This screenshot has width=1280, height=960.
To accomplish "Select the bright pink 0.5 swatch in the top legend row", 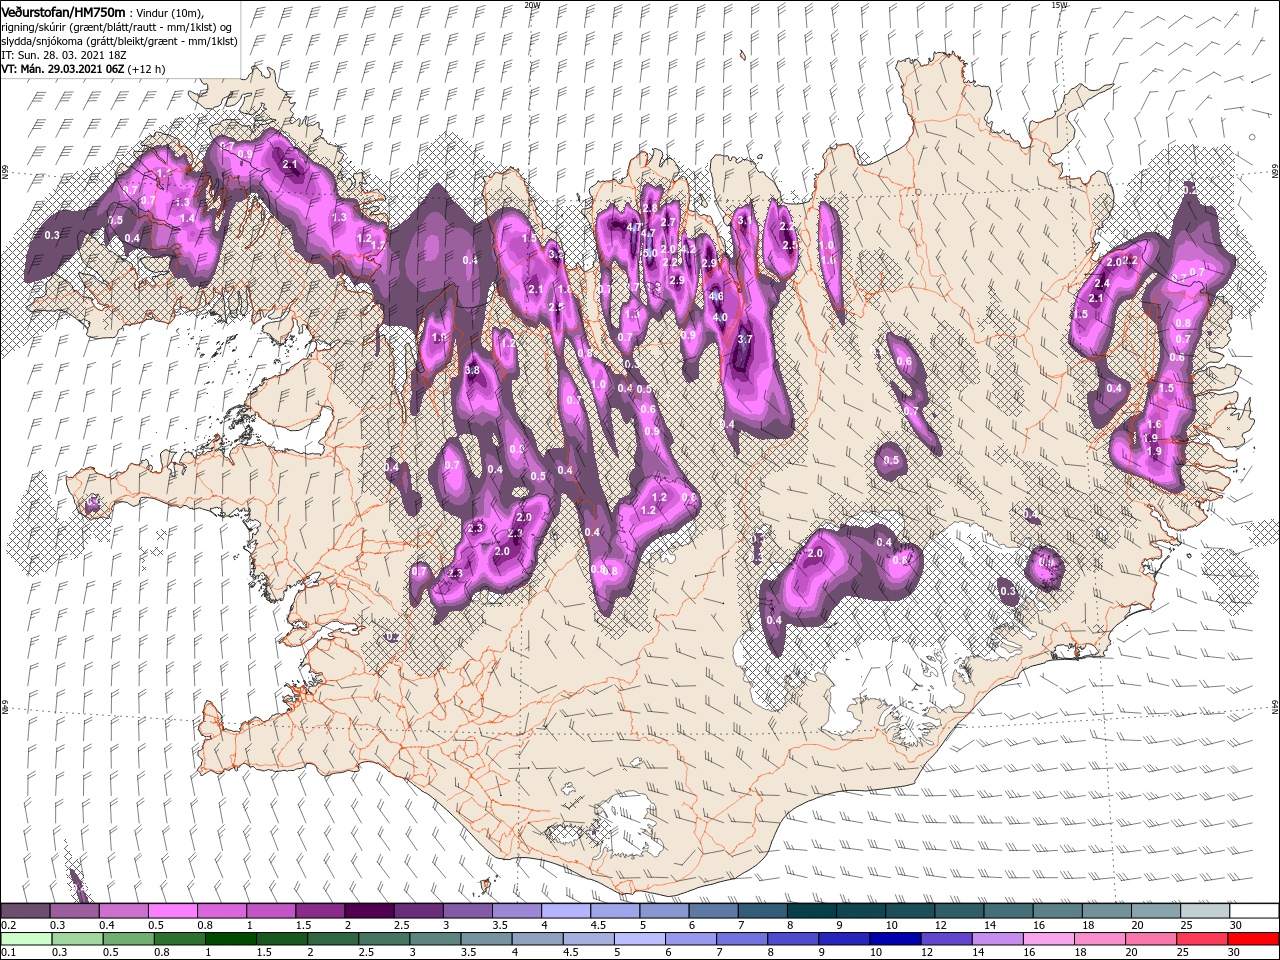I will tap(172, 911).
